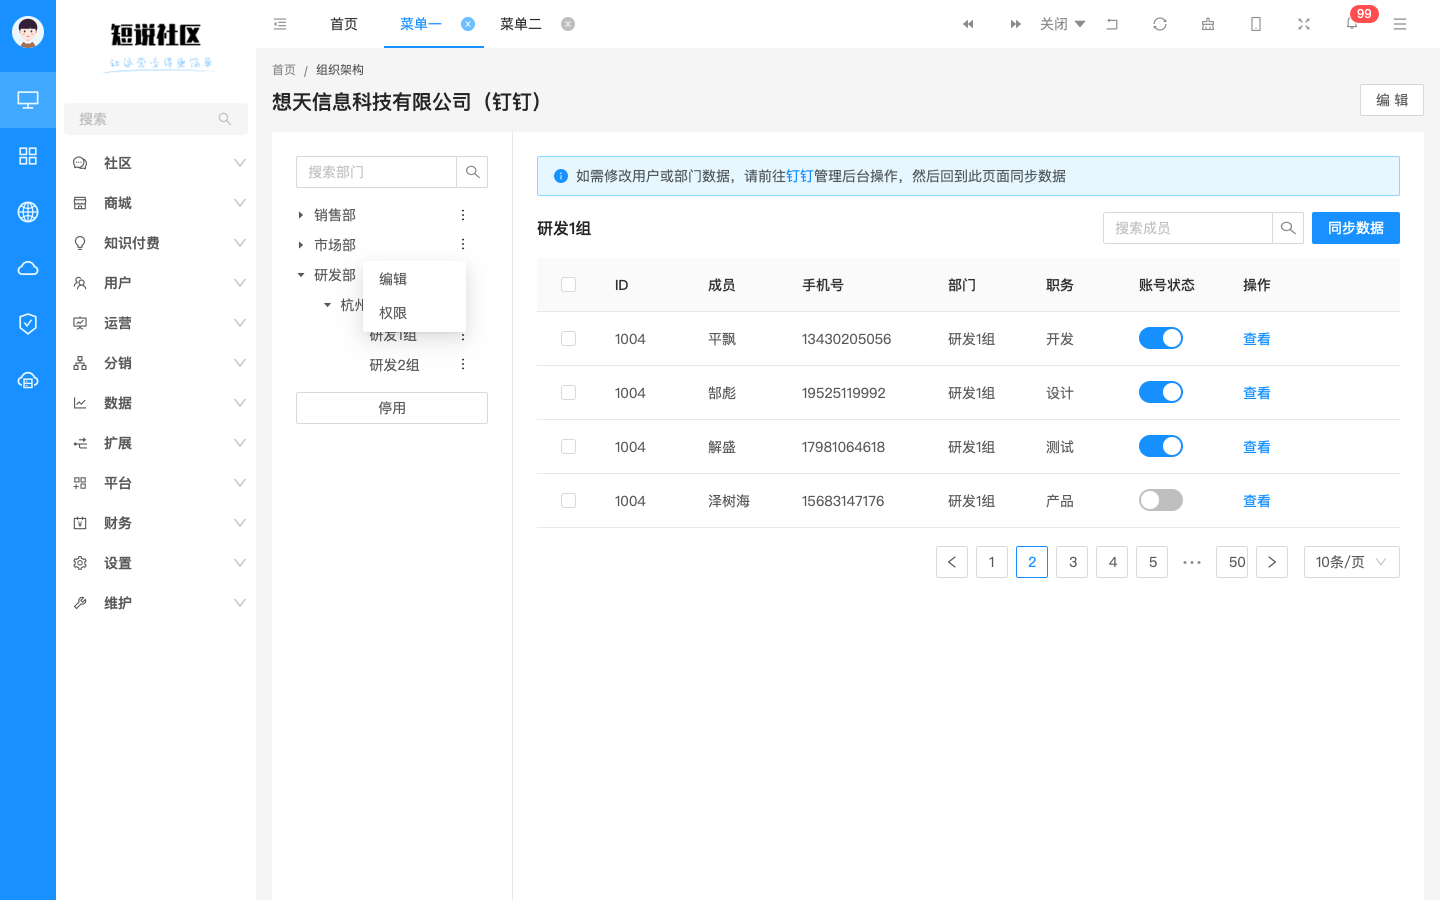
Task: Expand the 市场部 tree node
Action: [301, 245]
